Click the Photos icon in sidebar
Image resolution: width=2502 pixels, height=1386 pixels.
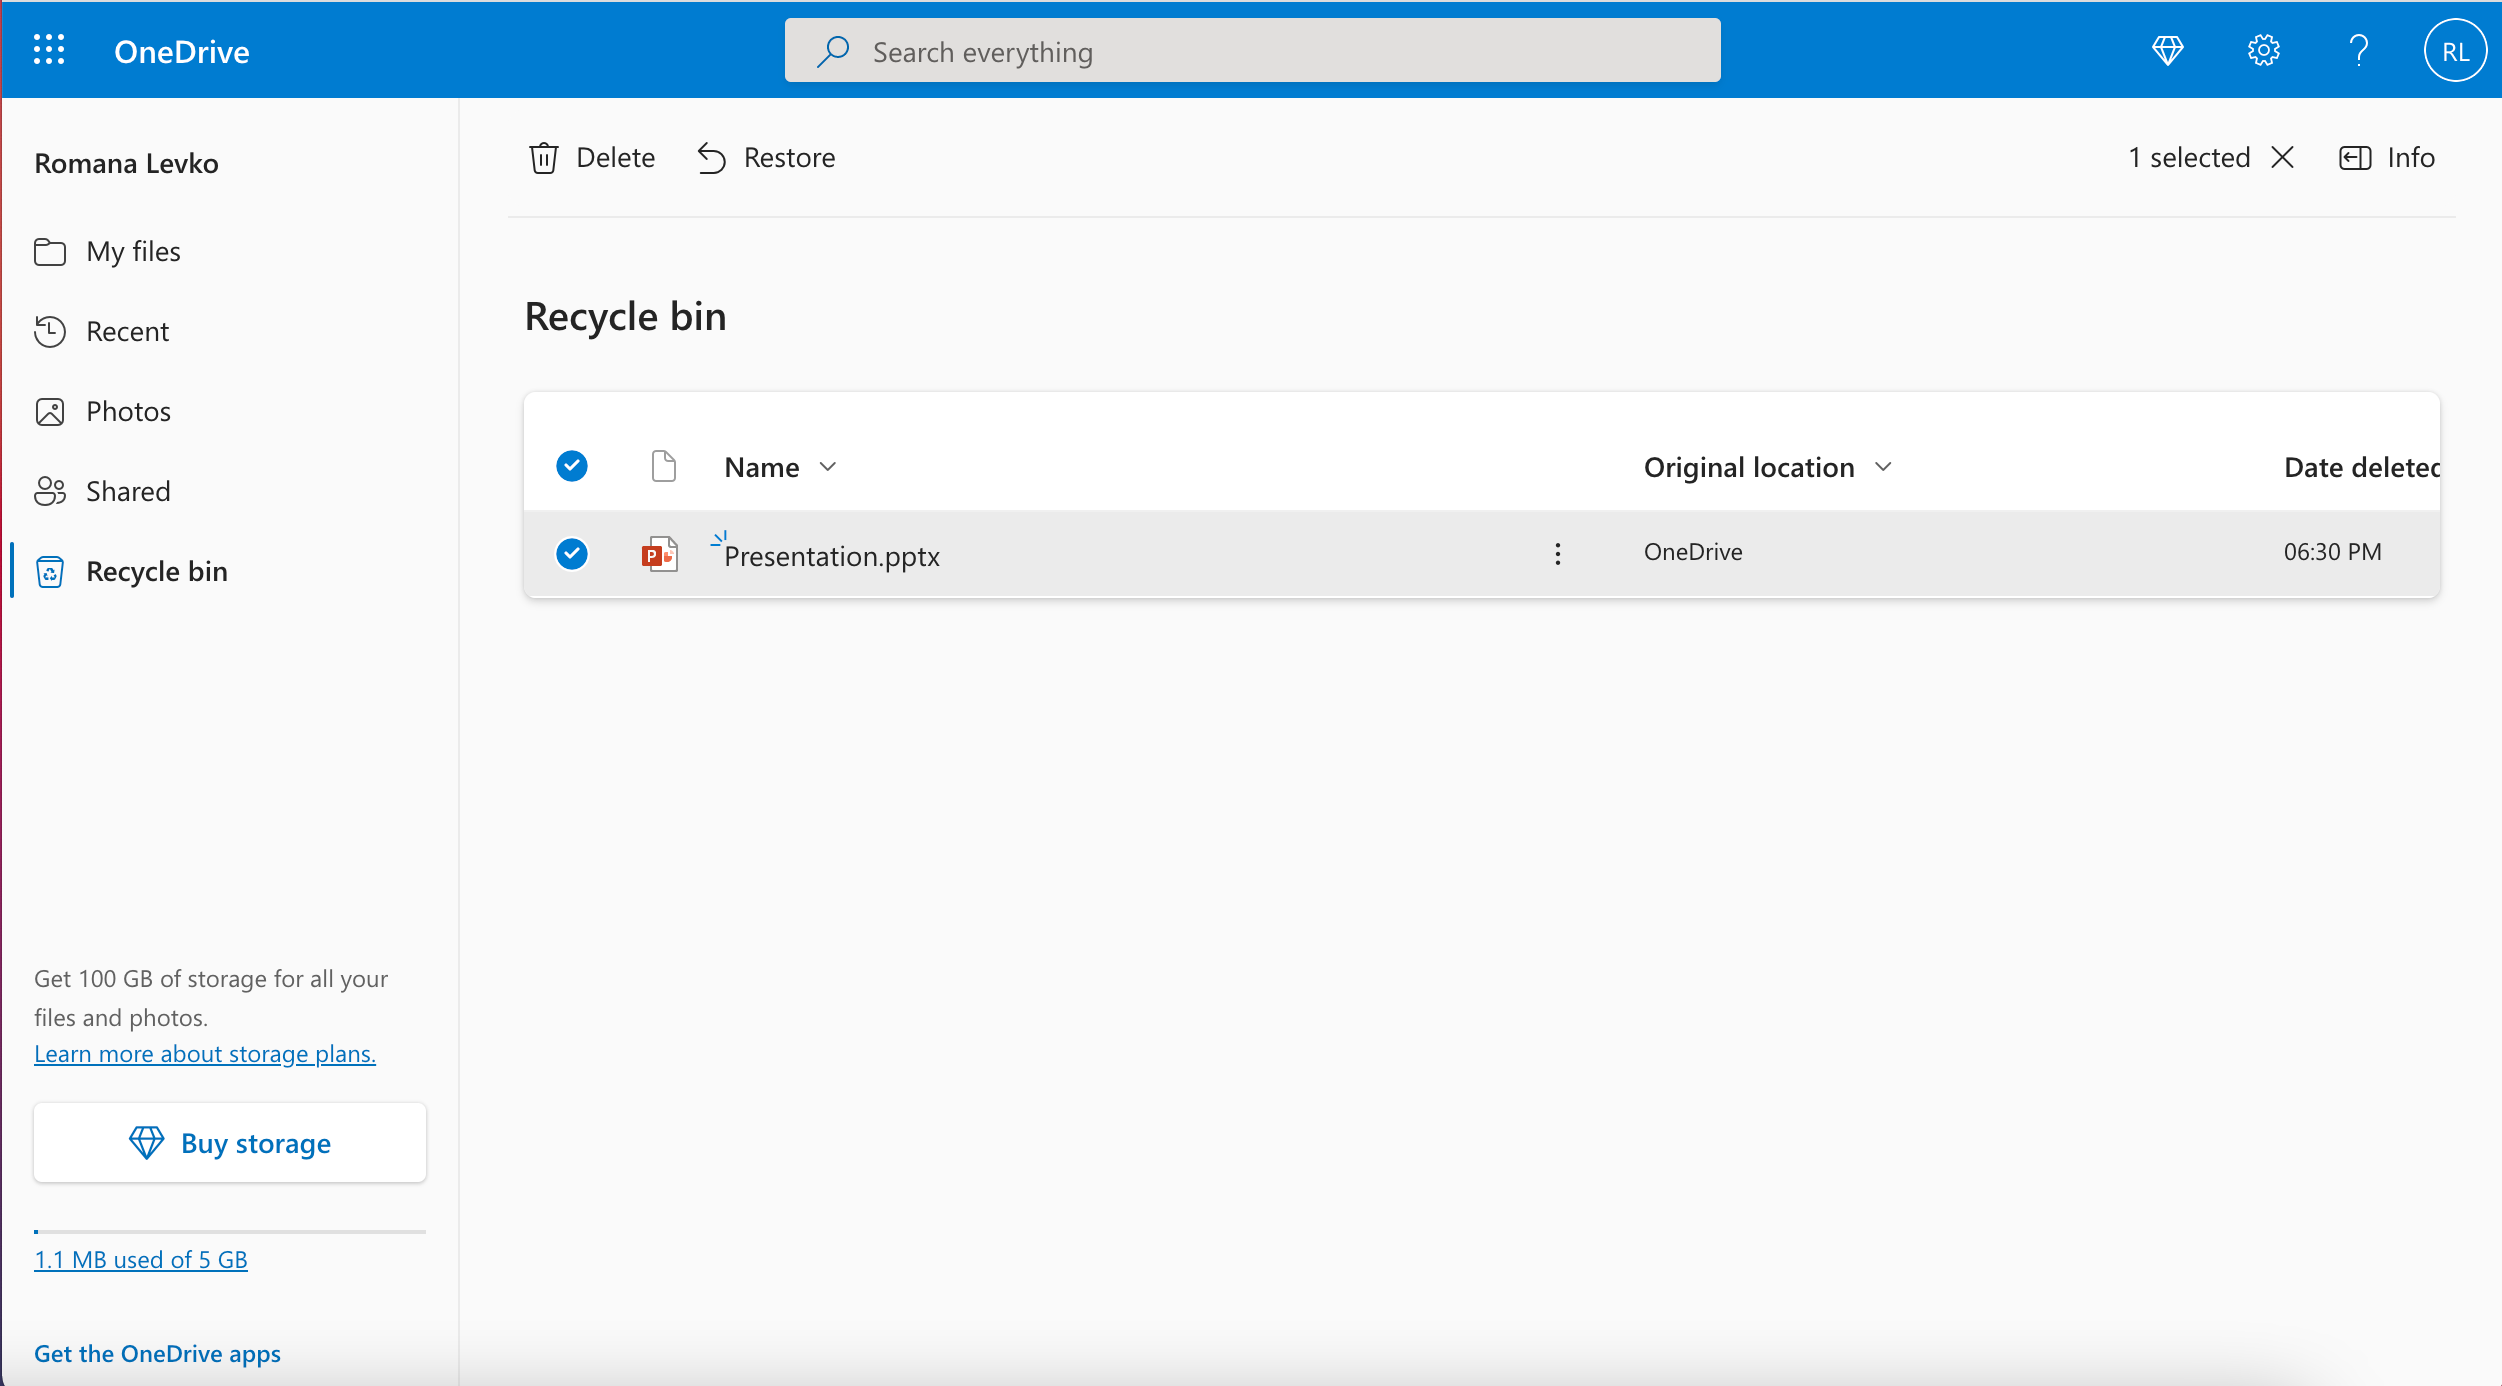[51, 410]
